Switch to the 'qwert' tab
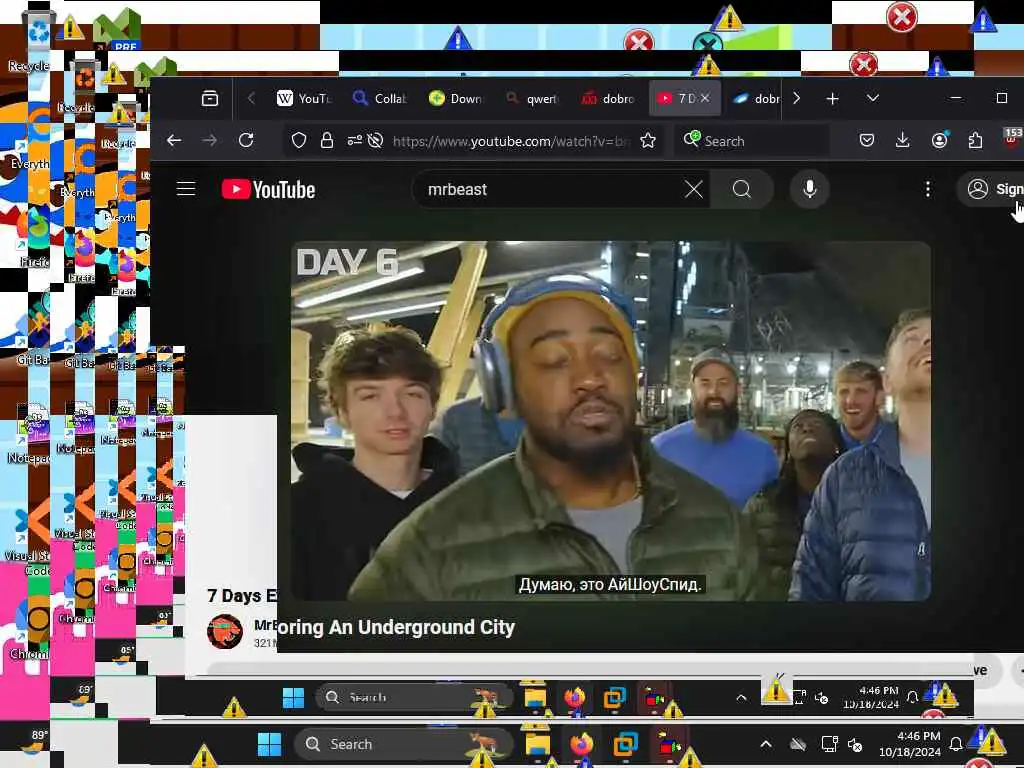 532,99
